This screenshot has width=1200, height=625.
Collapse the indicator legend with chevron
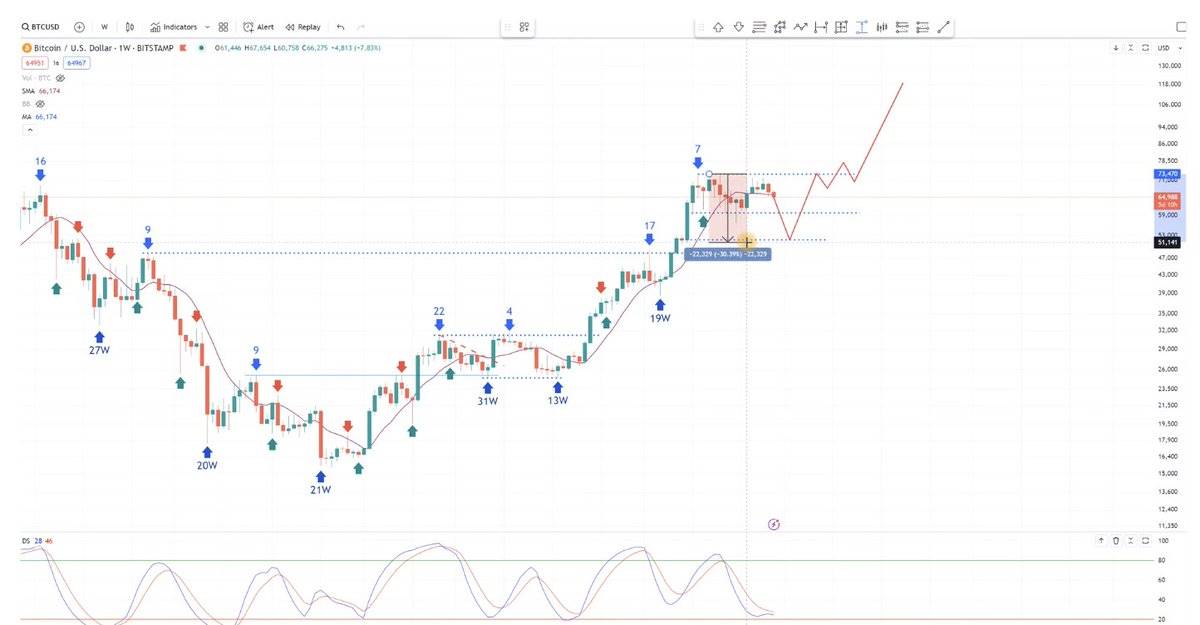pos(29,130)
